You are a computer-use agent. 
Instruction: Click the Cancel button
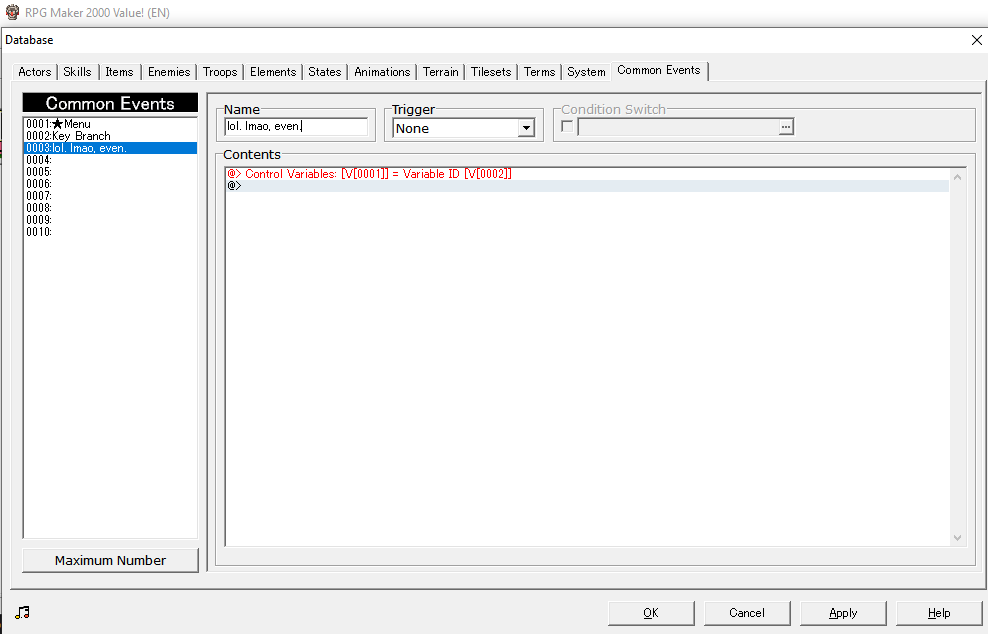coord(747,613)
